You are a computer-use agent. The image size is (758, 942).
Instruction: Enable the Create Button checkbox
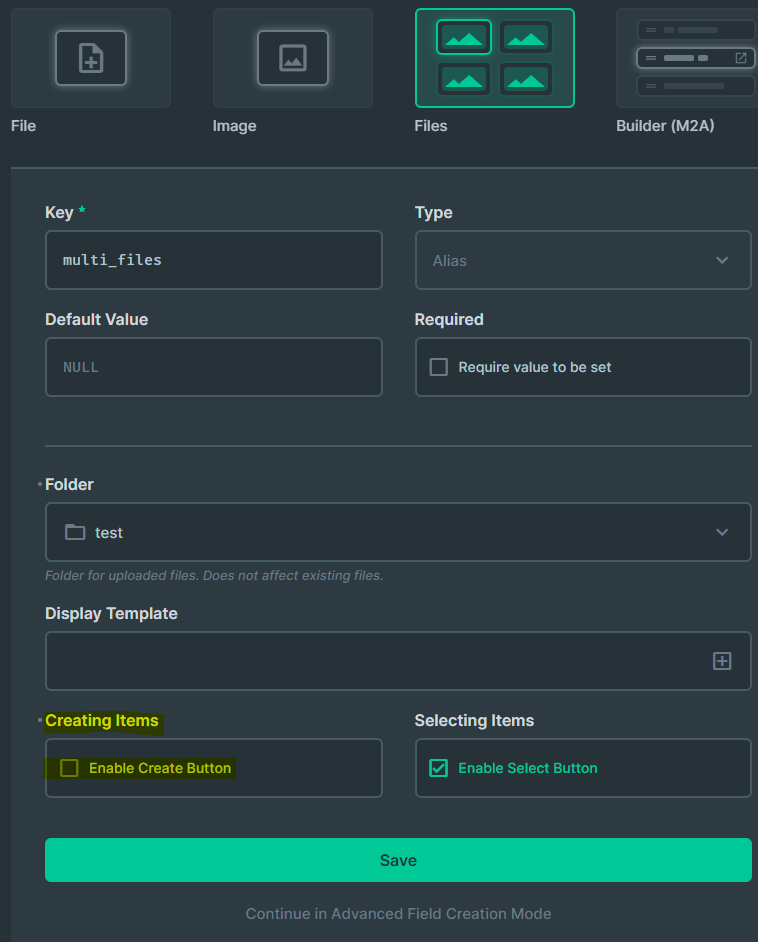click(69, 768)
